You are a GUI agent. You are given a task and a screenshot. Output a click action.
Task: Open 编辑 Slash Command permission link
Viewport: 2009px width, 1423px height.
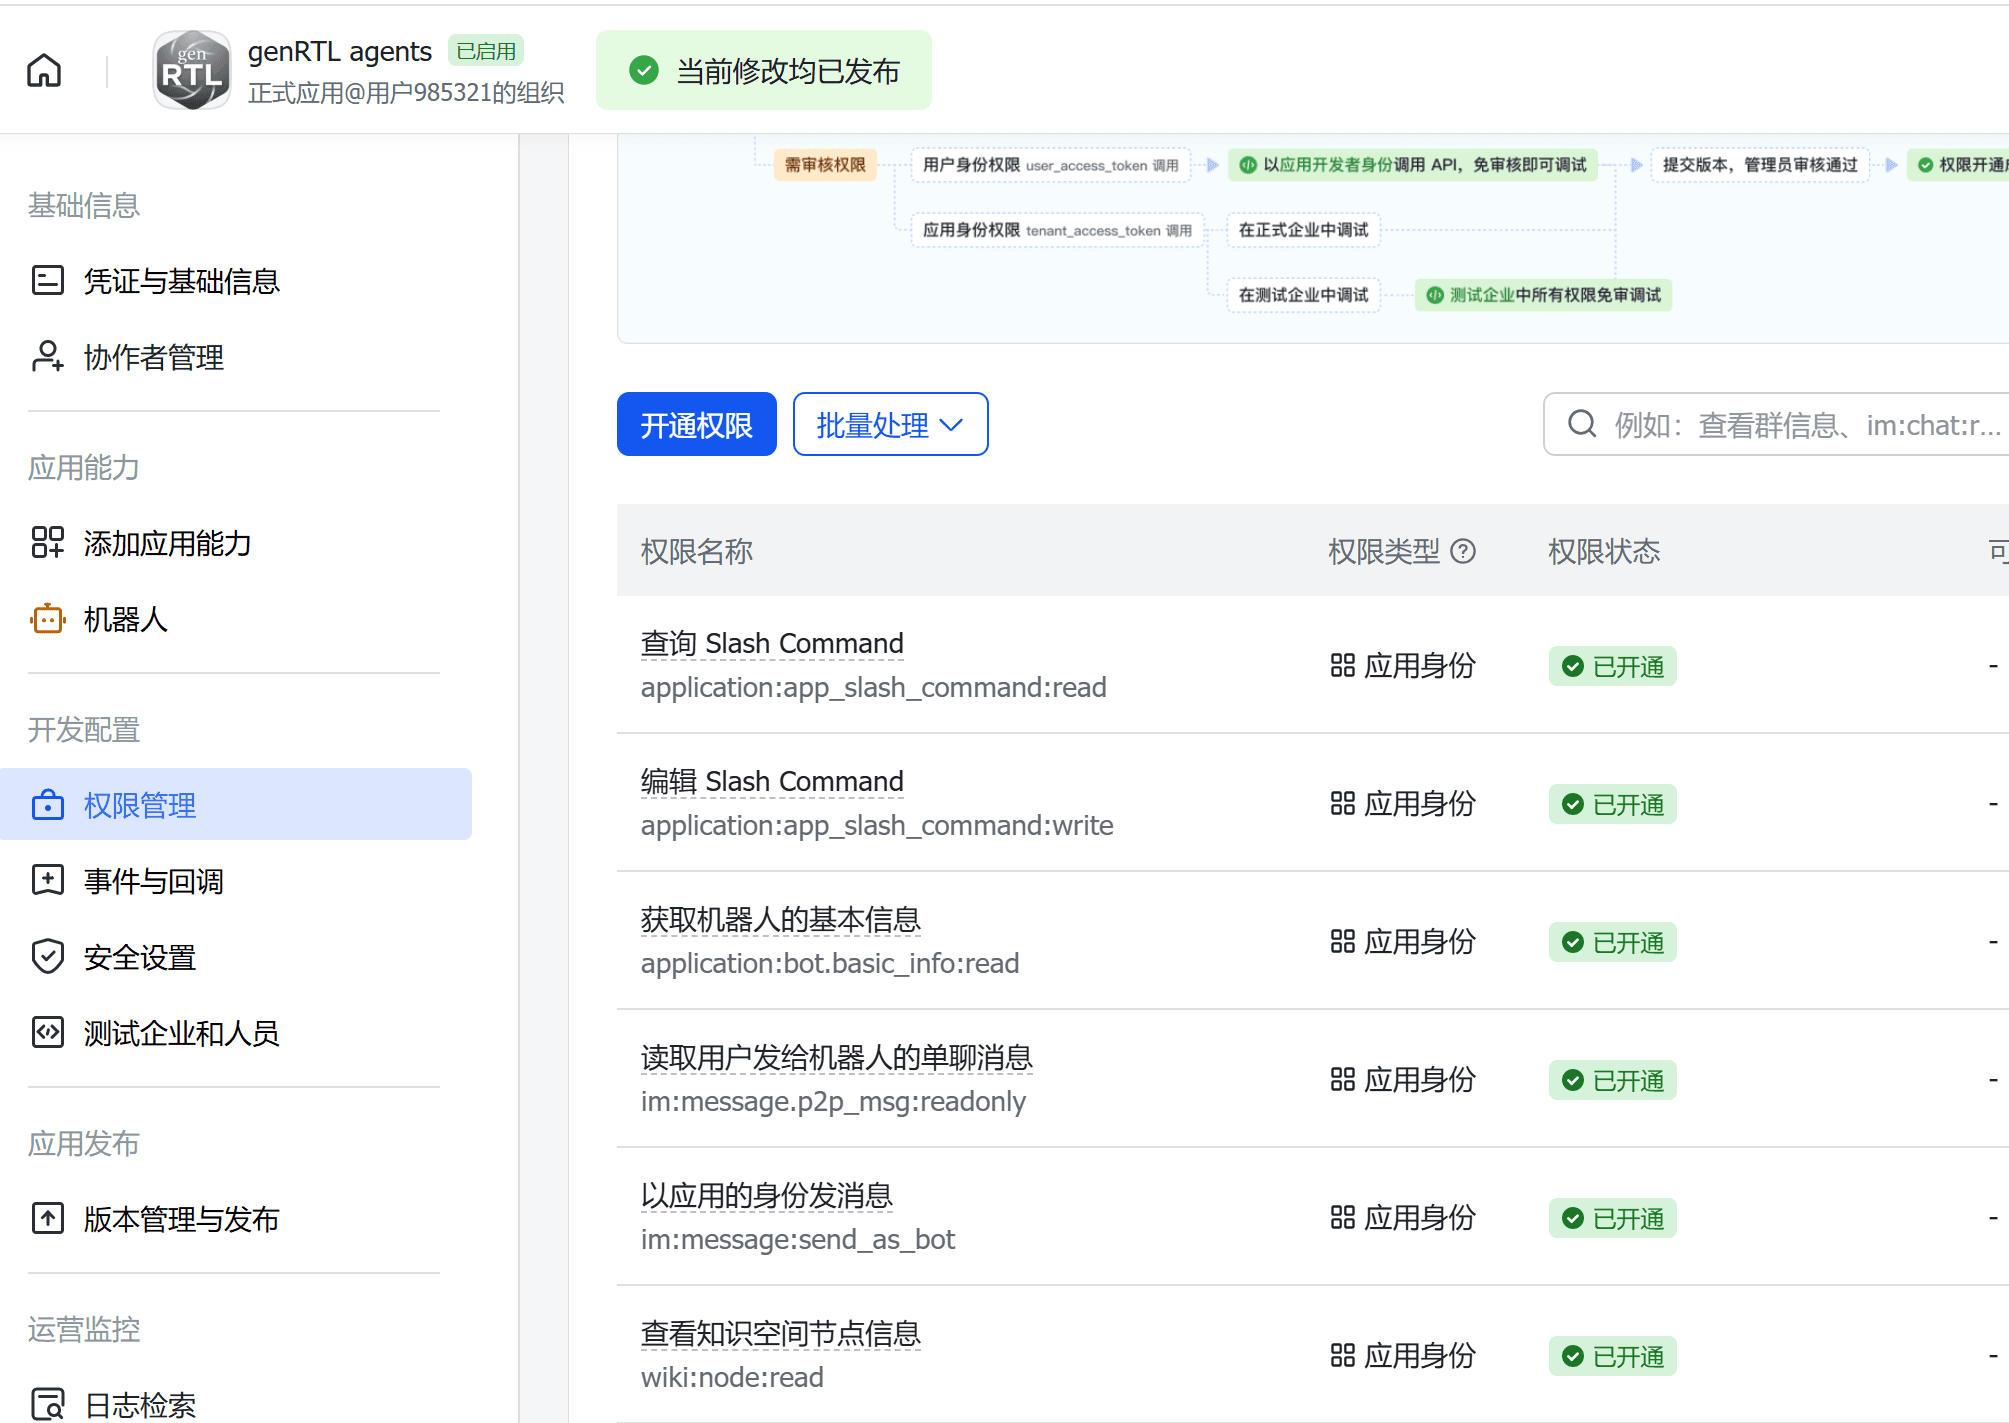(x=772, y=781)
